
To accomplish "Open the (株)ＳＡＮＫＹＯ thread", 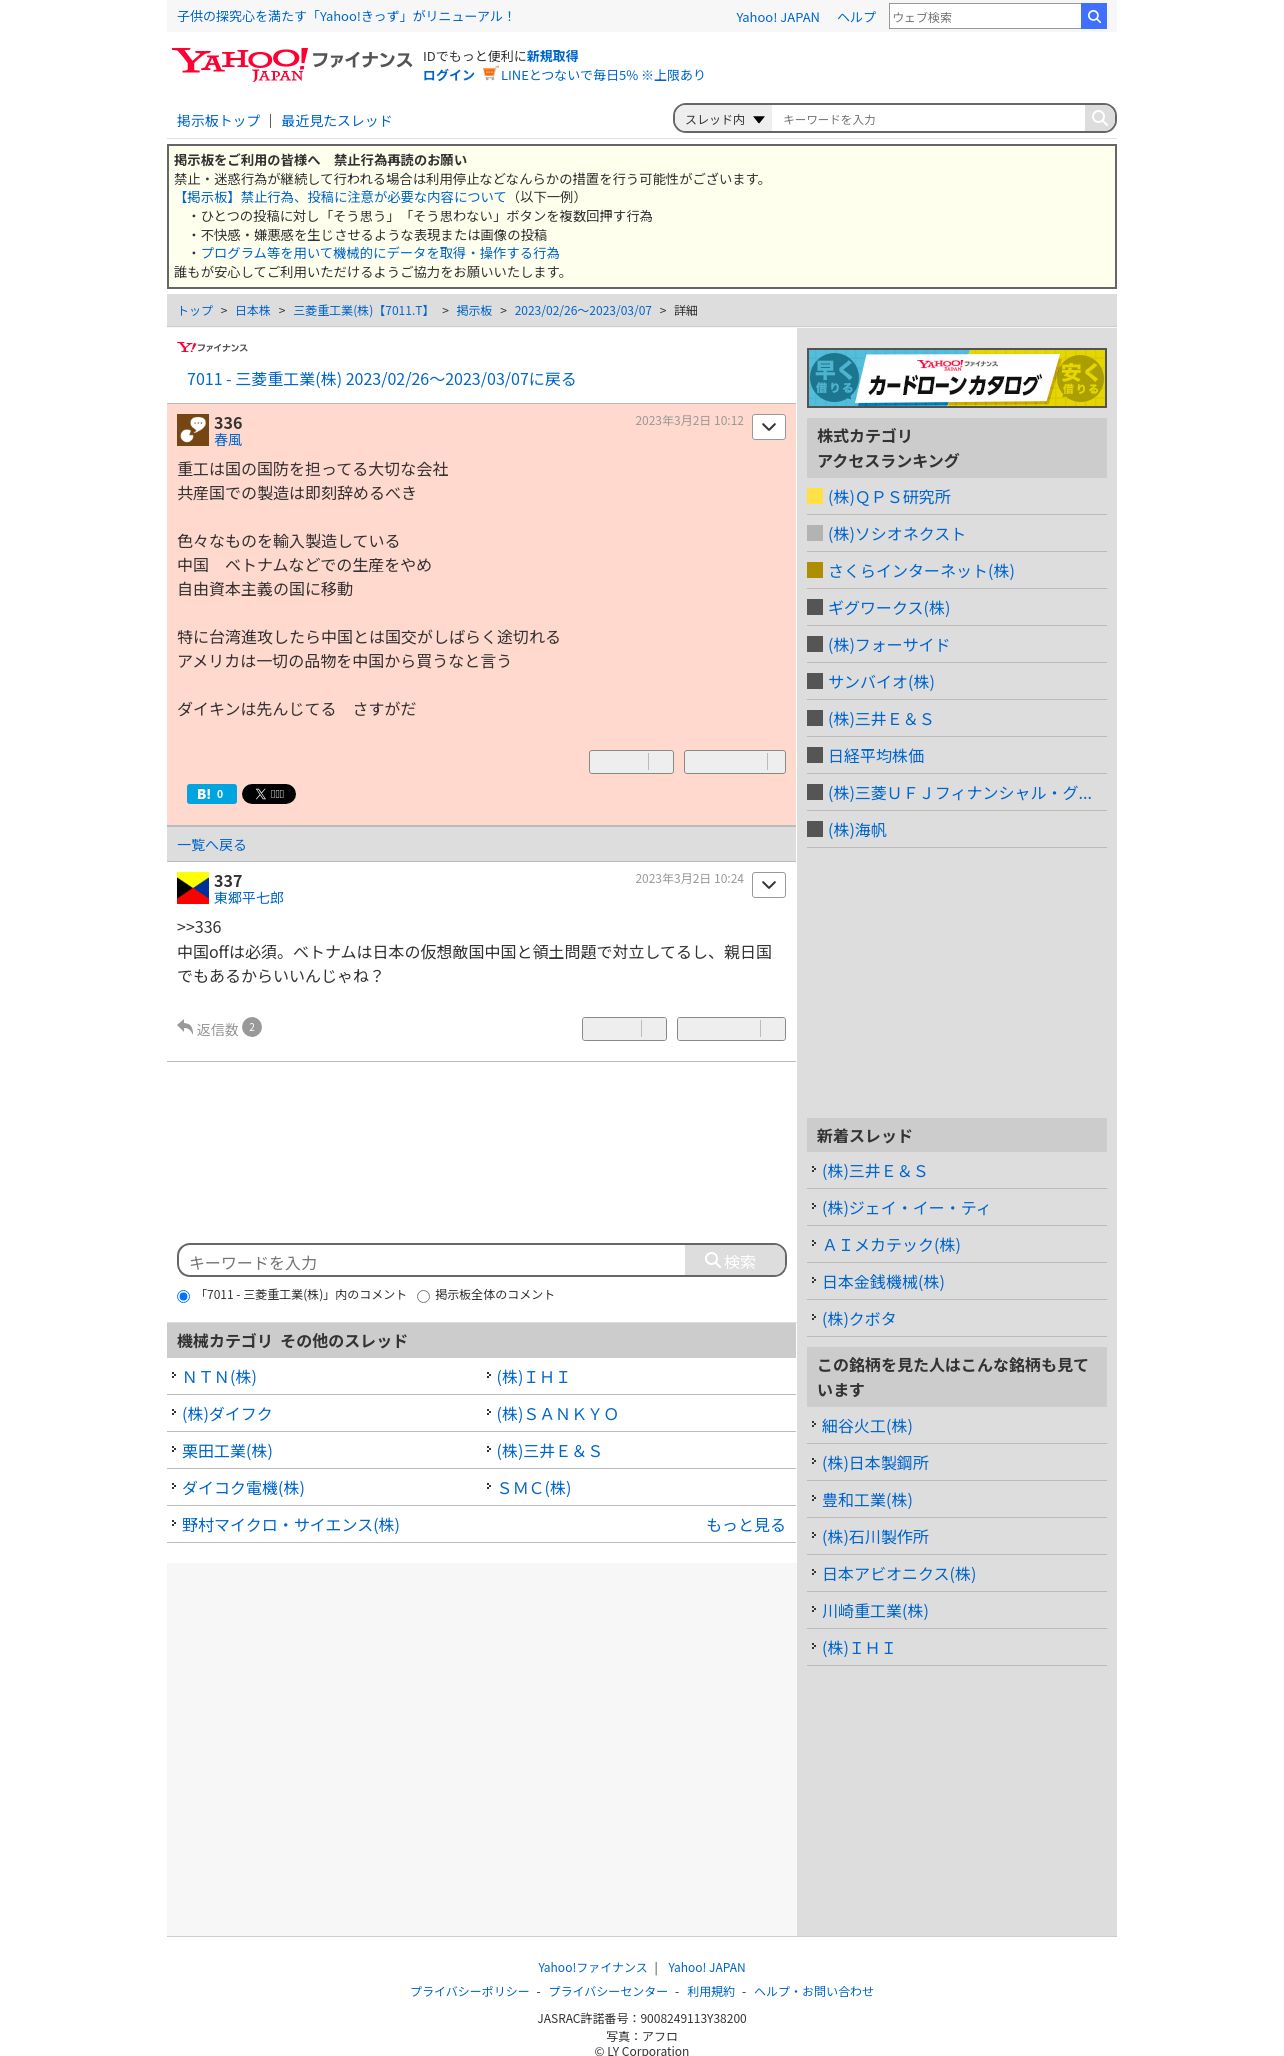I will [x=558, y=1414].
